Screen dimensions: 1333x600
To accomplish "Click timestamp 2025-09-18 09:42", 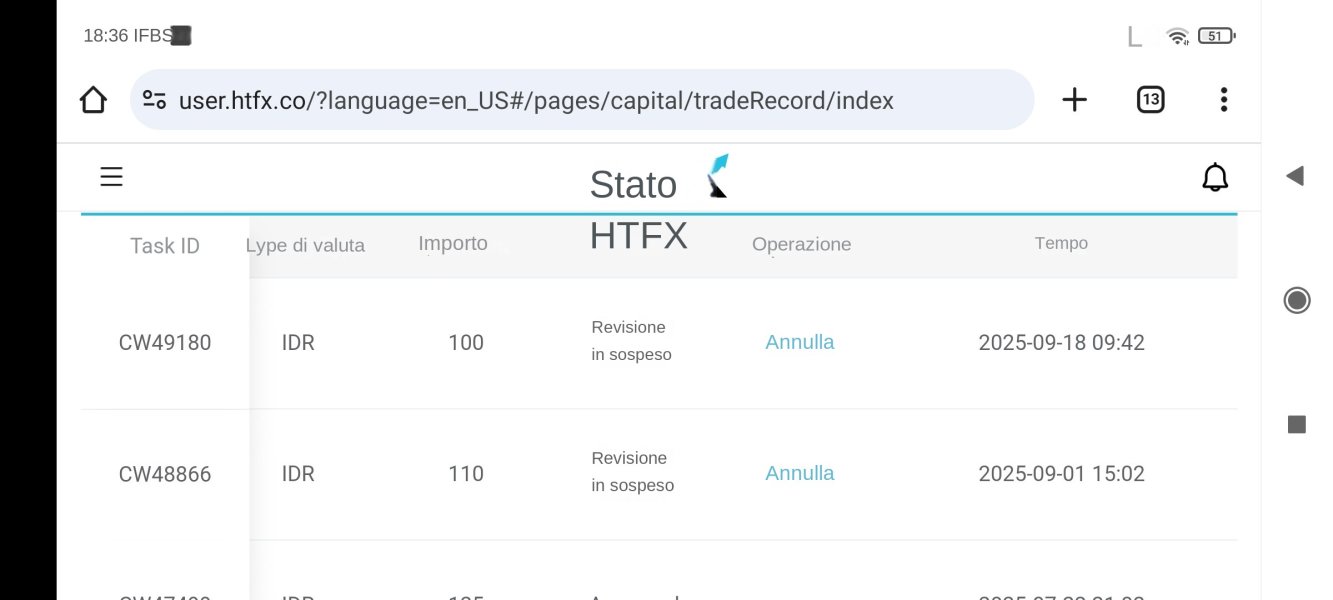I will (x=1061, y=343).
